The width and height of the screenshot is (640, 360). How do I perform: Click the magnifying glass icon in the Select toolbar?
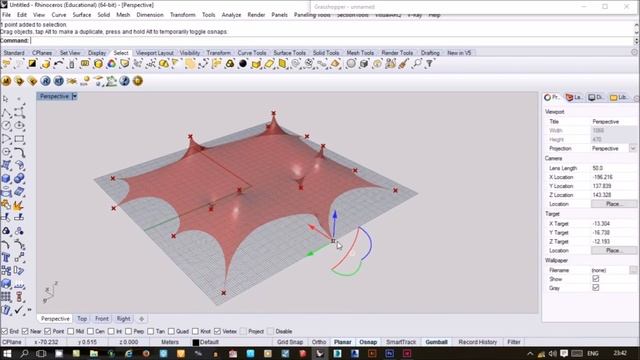(417, 64)
